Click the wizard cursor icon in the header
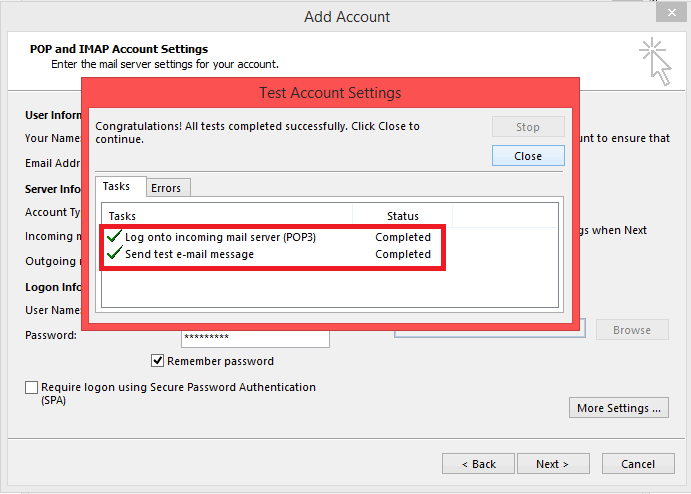691x494 pixels. pyautogui.click(x=655, y=61)
